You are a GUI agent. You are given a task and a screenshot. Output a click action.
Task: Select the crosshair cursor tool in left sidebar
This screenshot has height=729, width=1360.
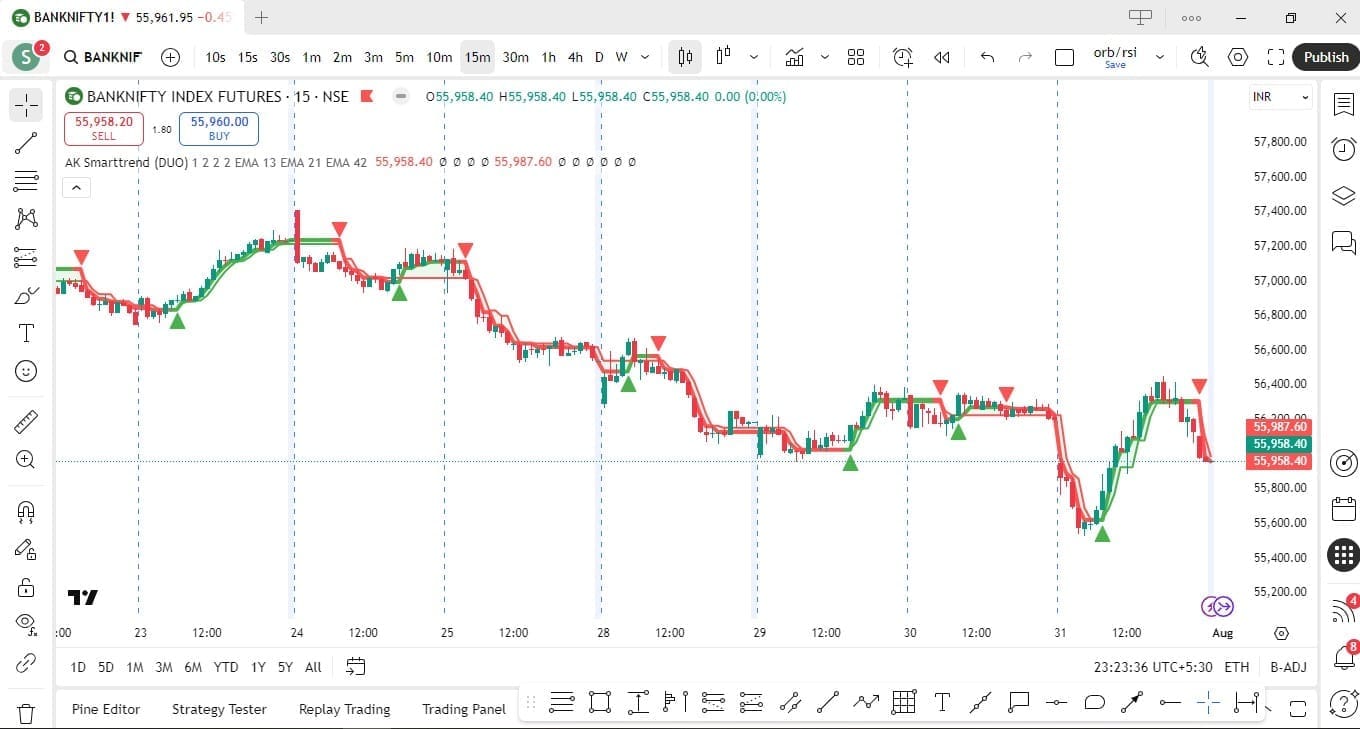click(x=26, y=105)
